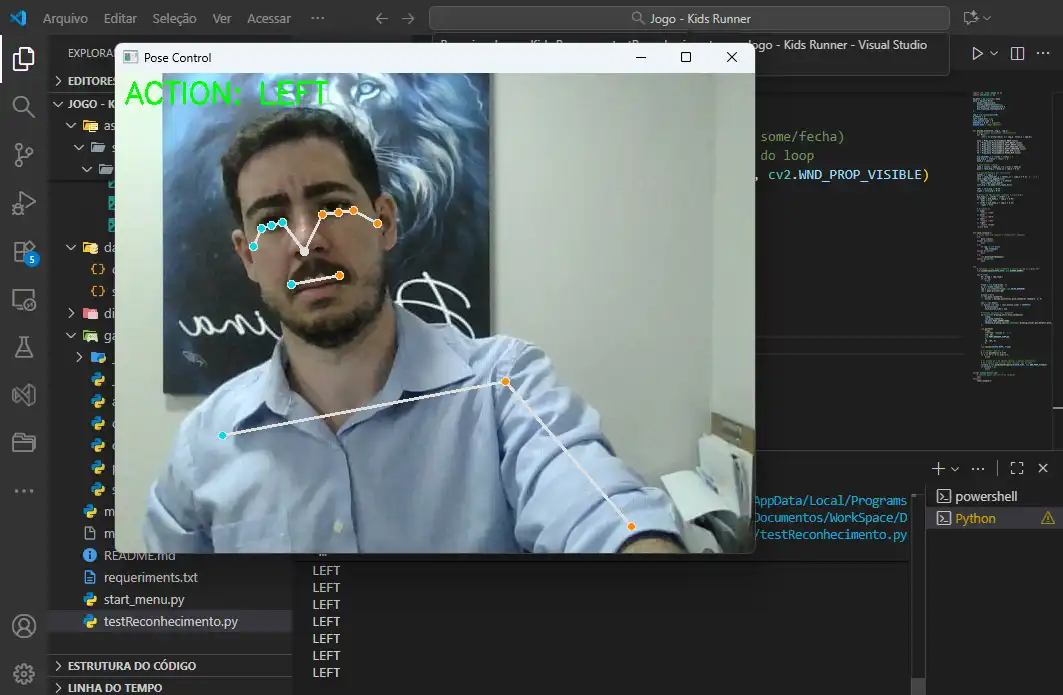Open the run button dropdown arrow
Viewport: 1063px width, 695px height.
[994, 53]
